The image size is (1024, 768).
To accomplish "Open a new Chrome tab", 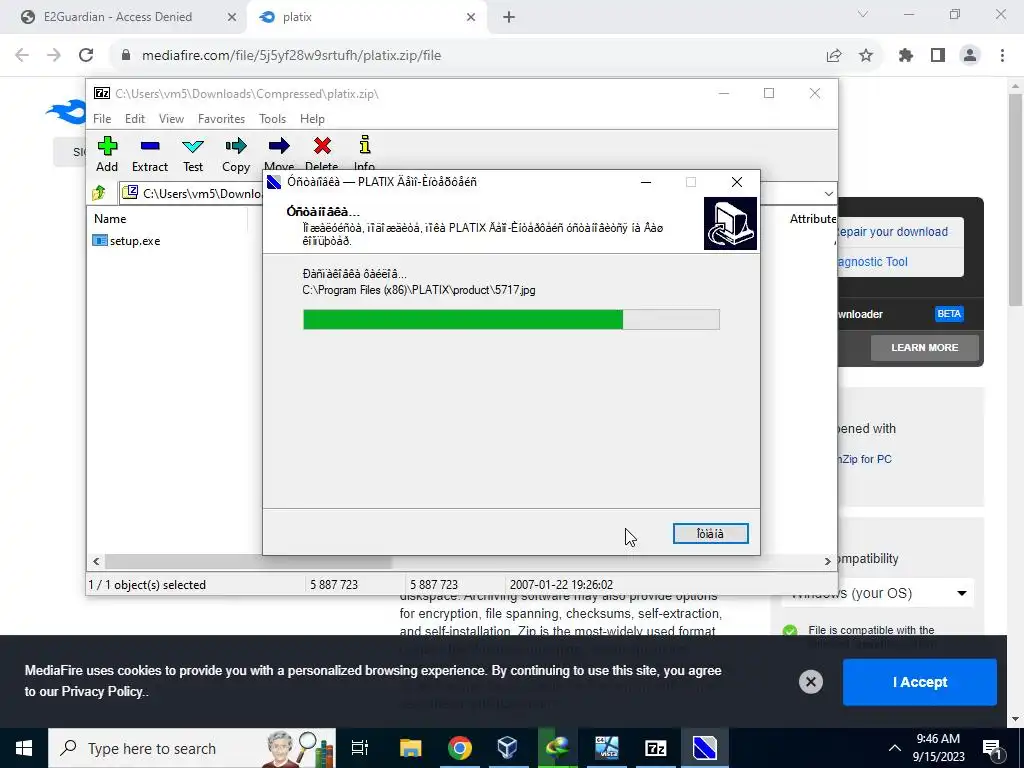I will pos(509,17).
